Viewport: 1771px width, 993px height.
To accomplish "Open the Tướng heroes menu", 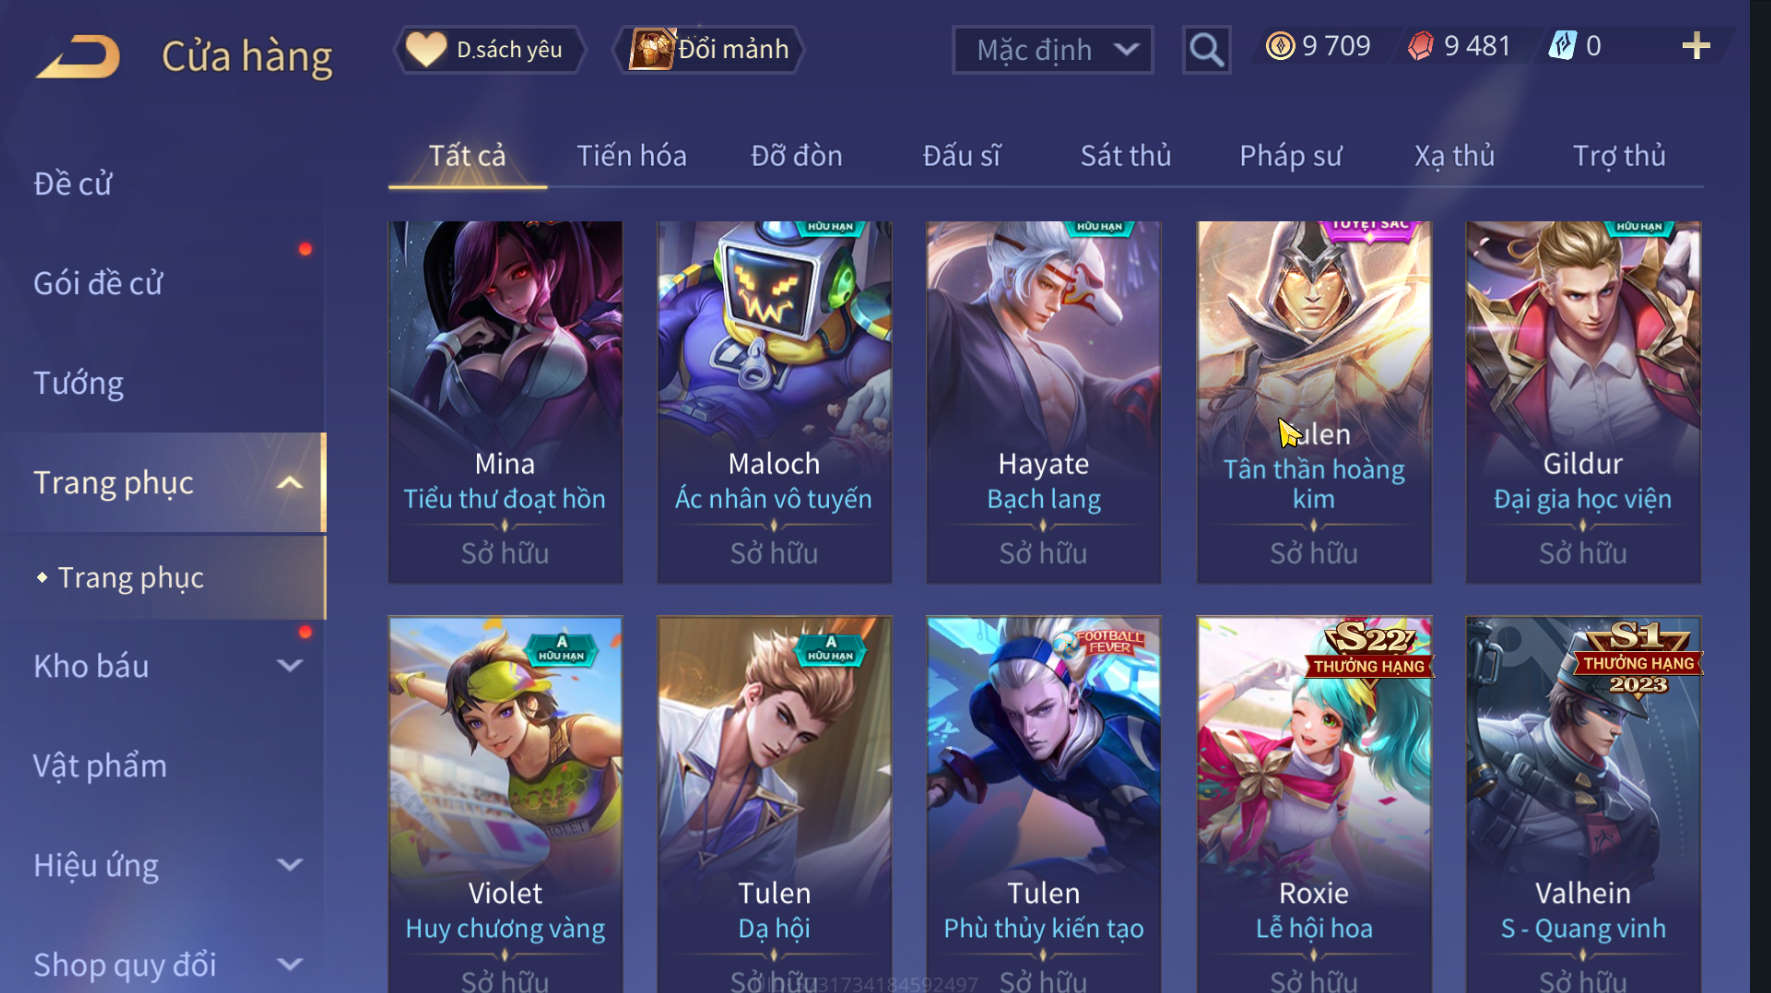I will tap(78, 383).
